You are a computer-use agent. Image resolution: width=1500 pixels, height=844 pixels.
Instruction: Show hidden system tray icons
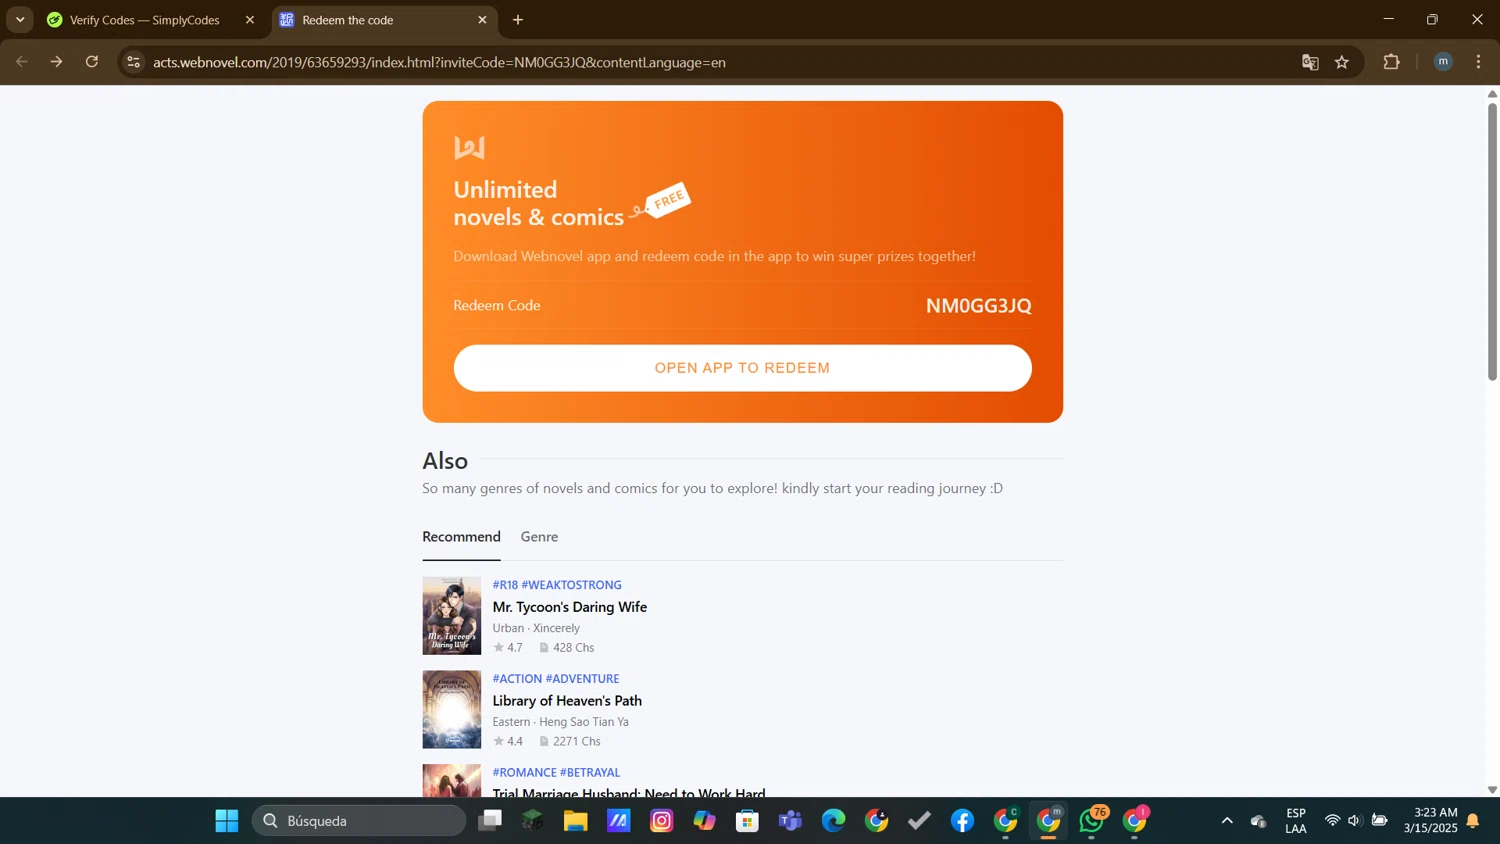tap(1227, 821)
